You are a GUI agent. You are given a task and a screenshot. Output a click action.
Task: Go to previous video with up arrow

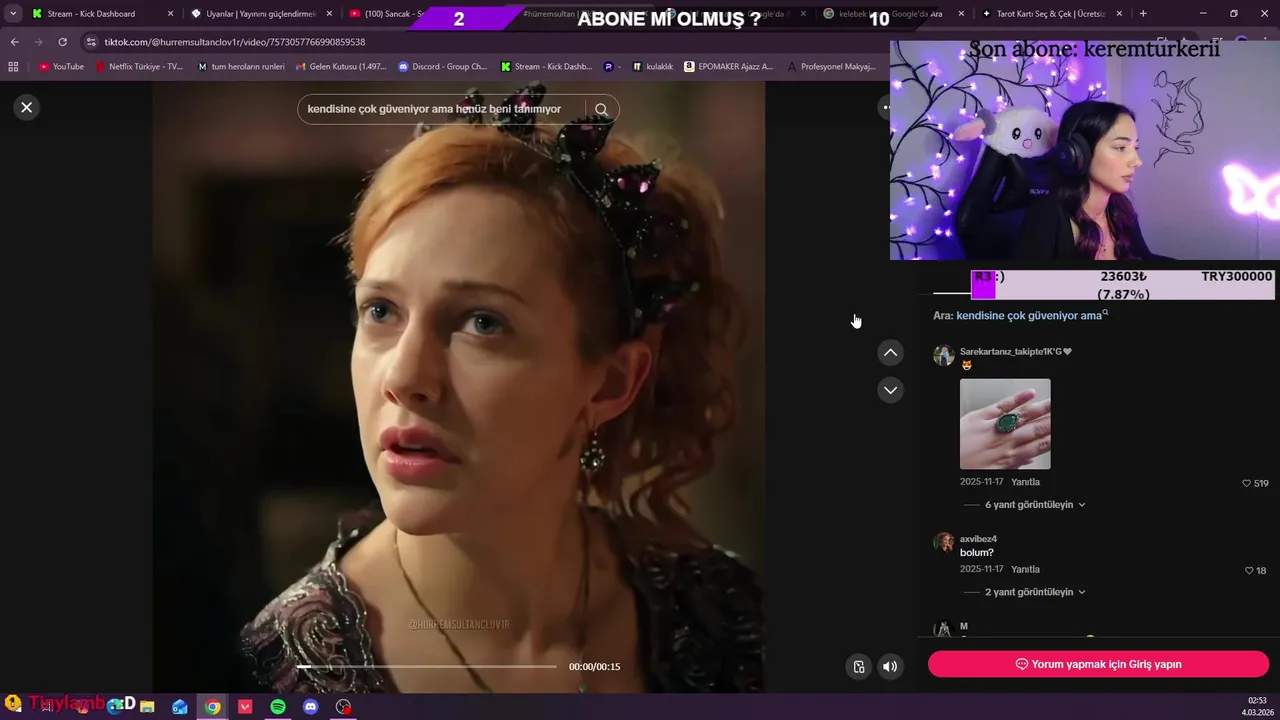pyautogui.click(x=890, y=353)
